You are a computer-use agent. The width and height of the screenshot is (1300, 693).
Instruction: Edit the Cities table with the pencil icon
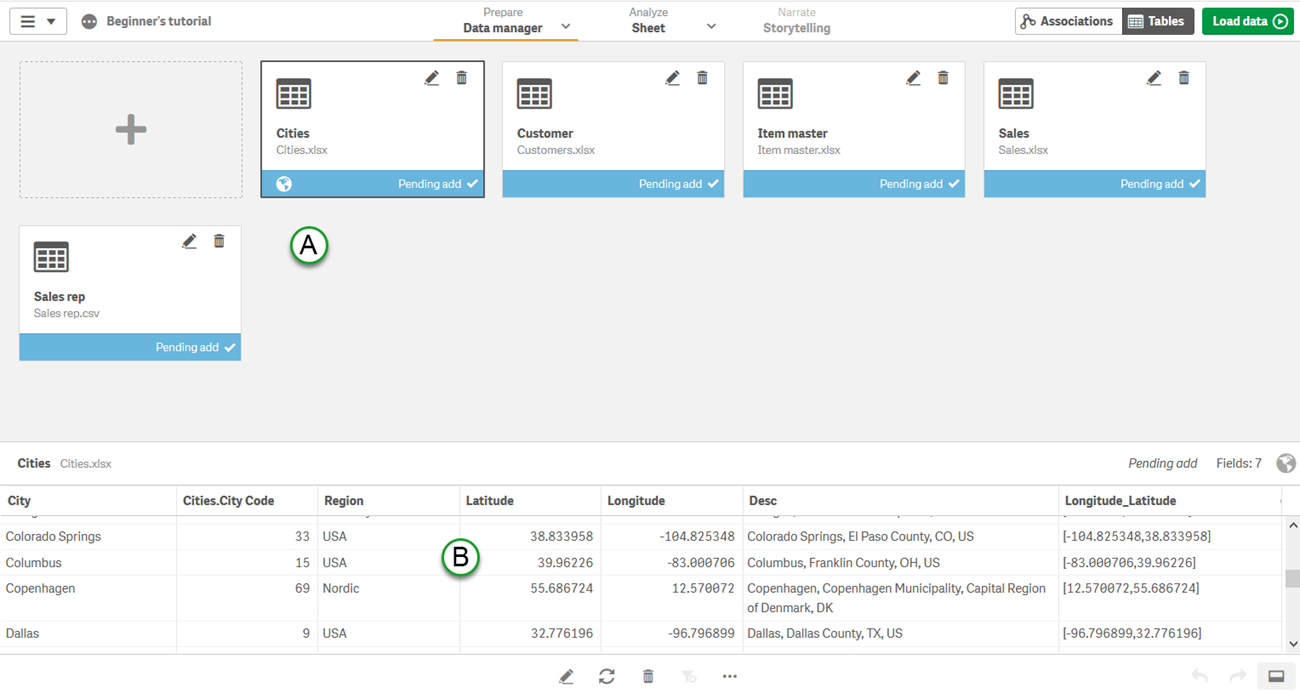pos(432,77)
